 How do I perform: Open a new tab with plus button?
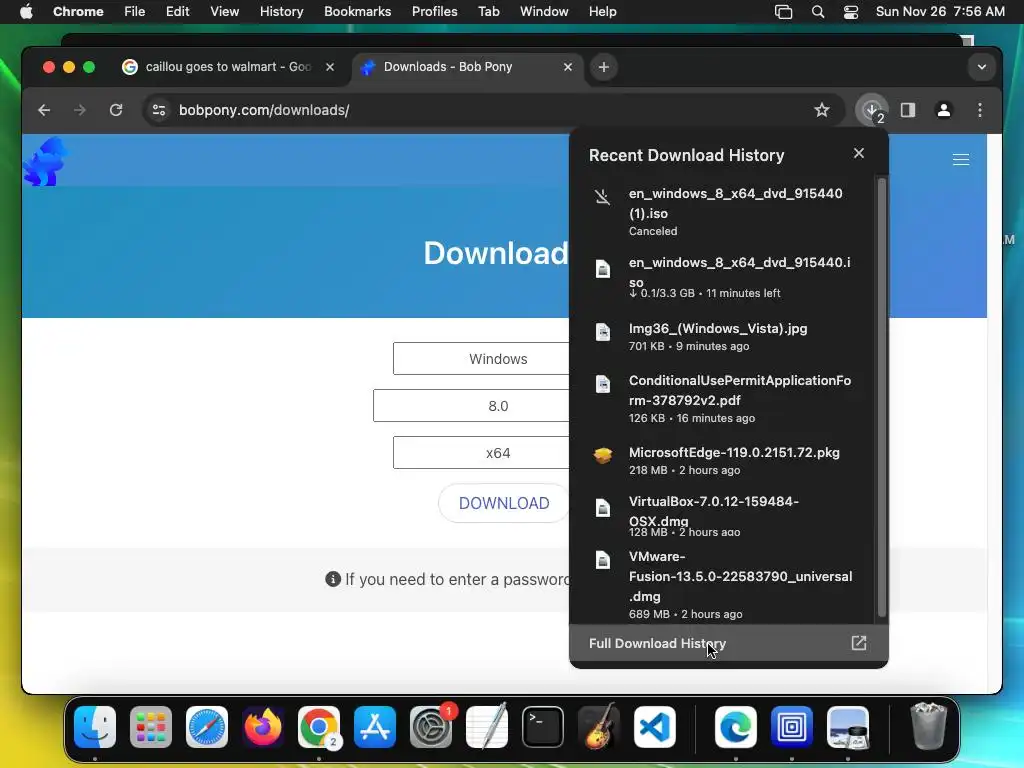(603, 67)
